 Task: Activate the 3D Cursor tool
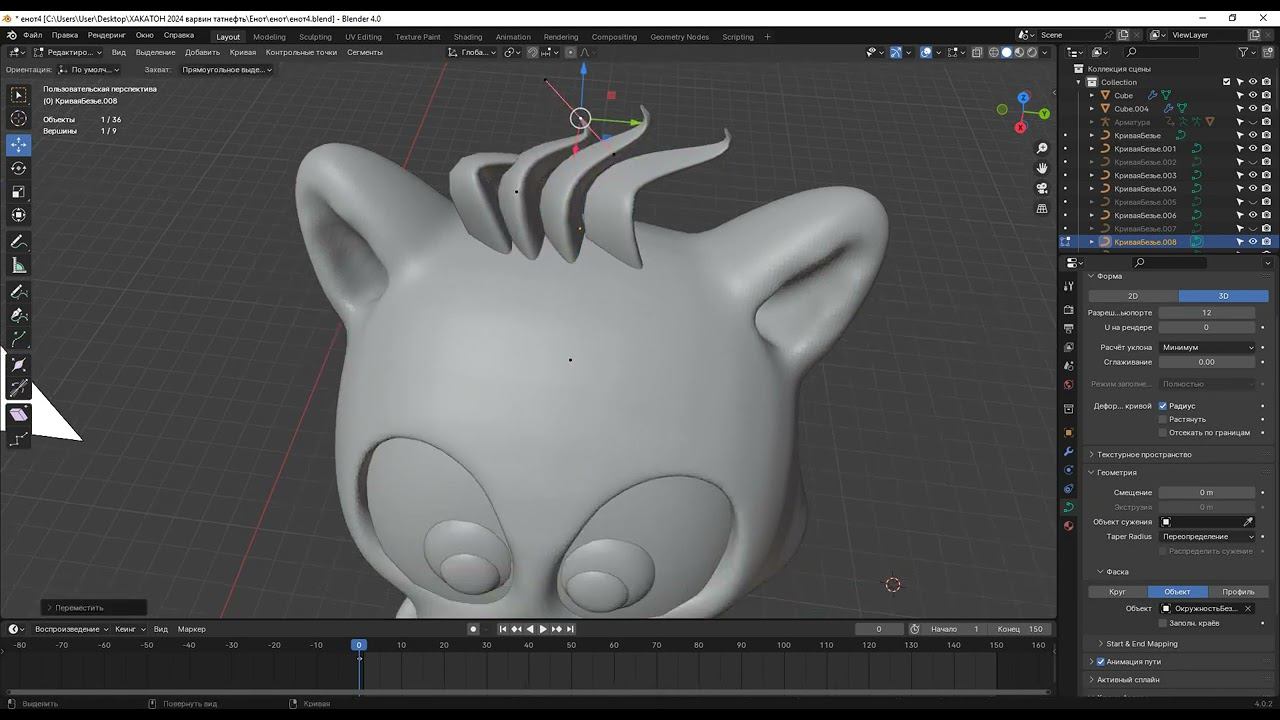click(18, 119)
